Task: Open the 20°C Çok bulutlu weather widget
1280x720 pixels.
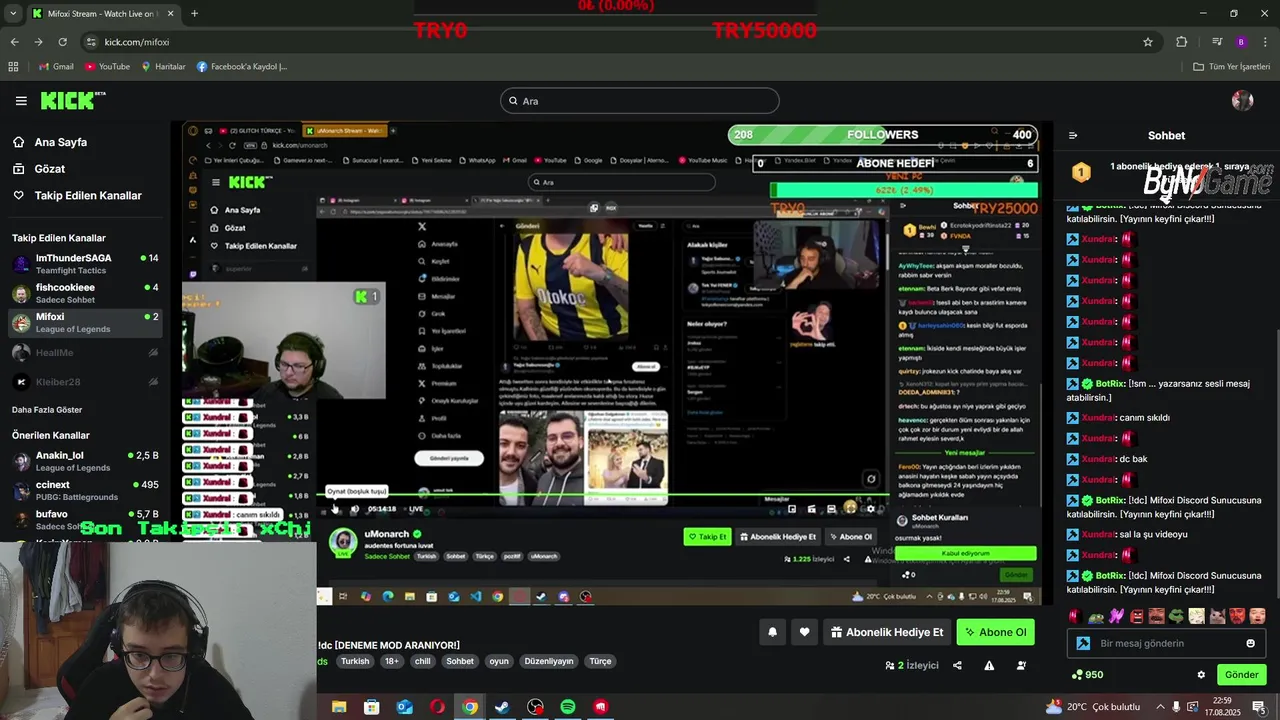Action: click(1093, 707)
